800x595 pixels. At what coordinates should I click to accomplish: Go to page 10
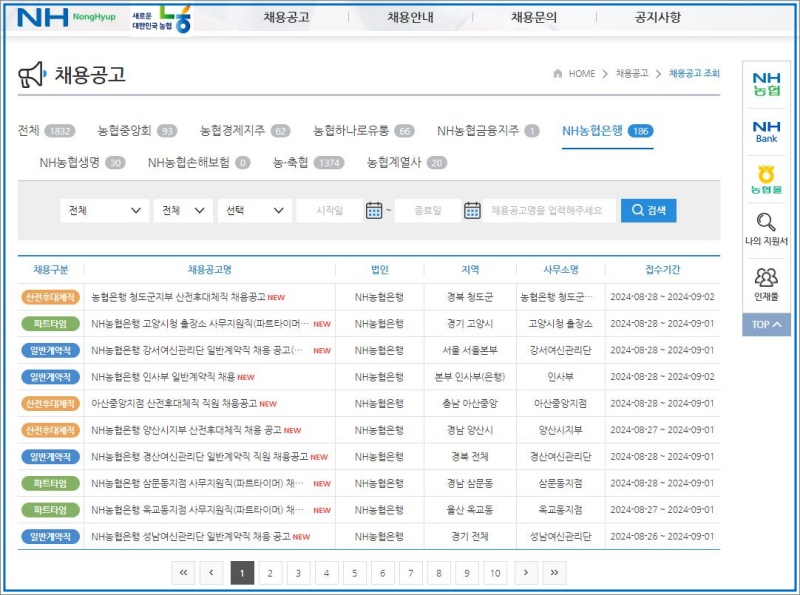coord(495,573)
